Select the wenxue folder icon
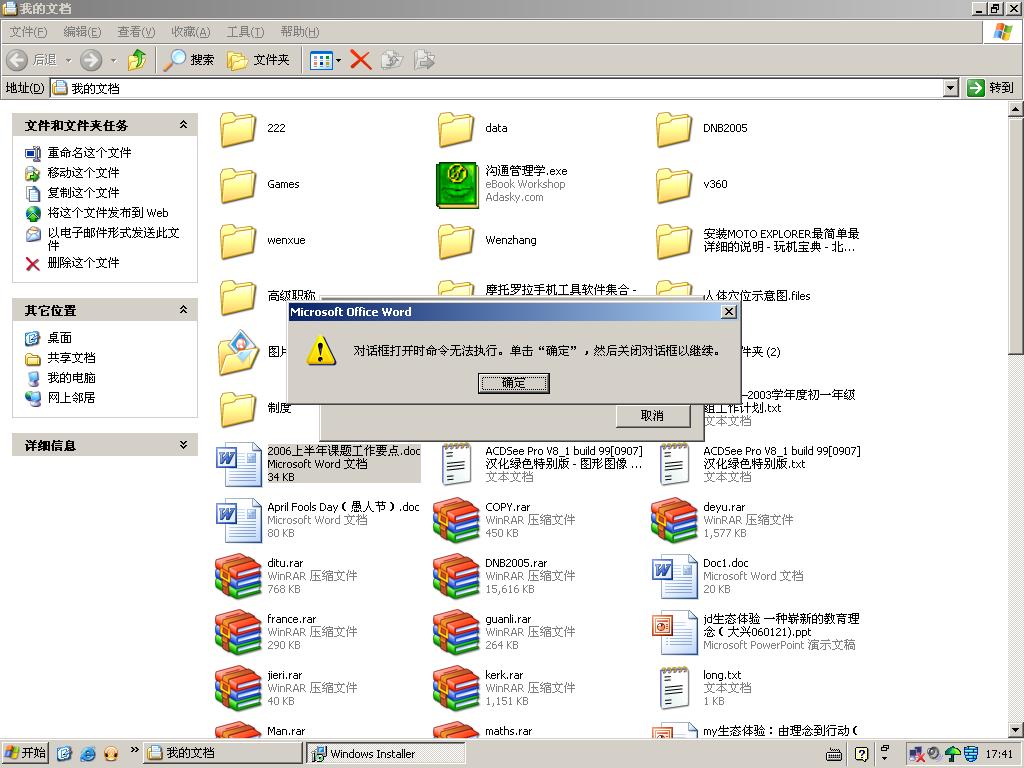The width and height of the screenshot is (1024, 768). (238, 241)
